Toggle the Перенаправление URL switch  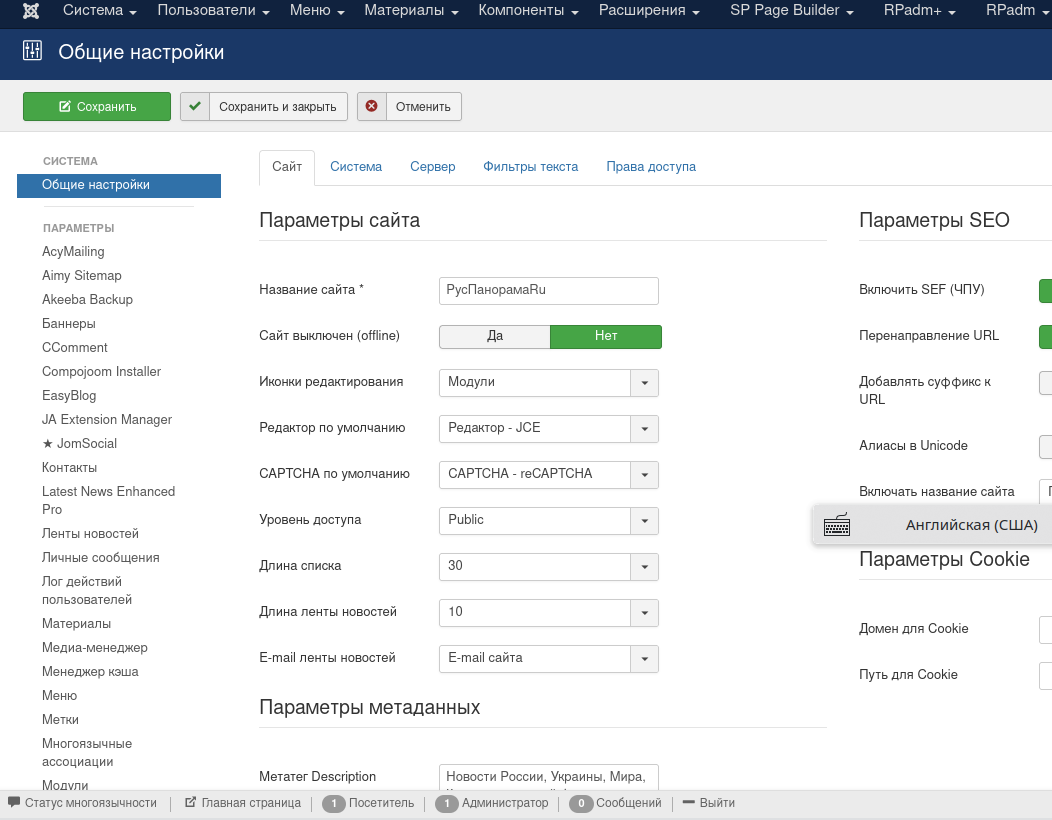pos(1047,336)
